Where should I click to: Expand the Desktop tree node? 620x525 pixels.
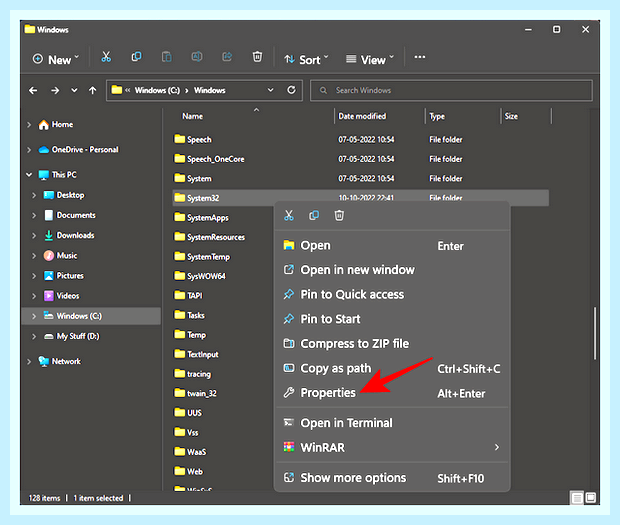(34, 195)
